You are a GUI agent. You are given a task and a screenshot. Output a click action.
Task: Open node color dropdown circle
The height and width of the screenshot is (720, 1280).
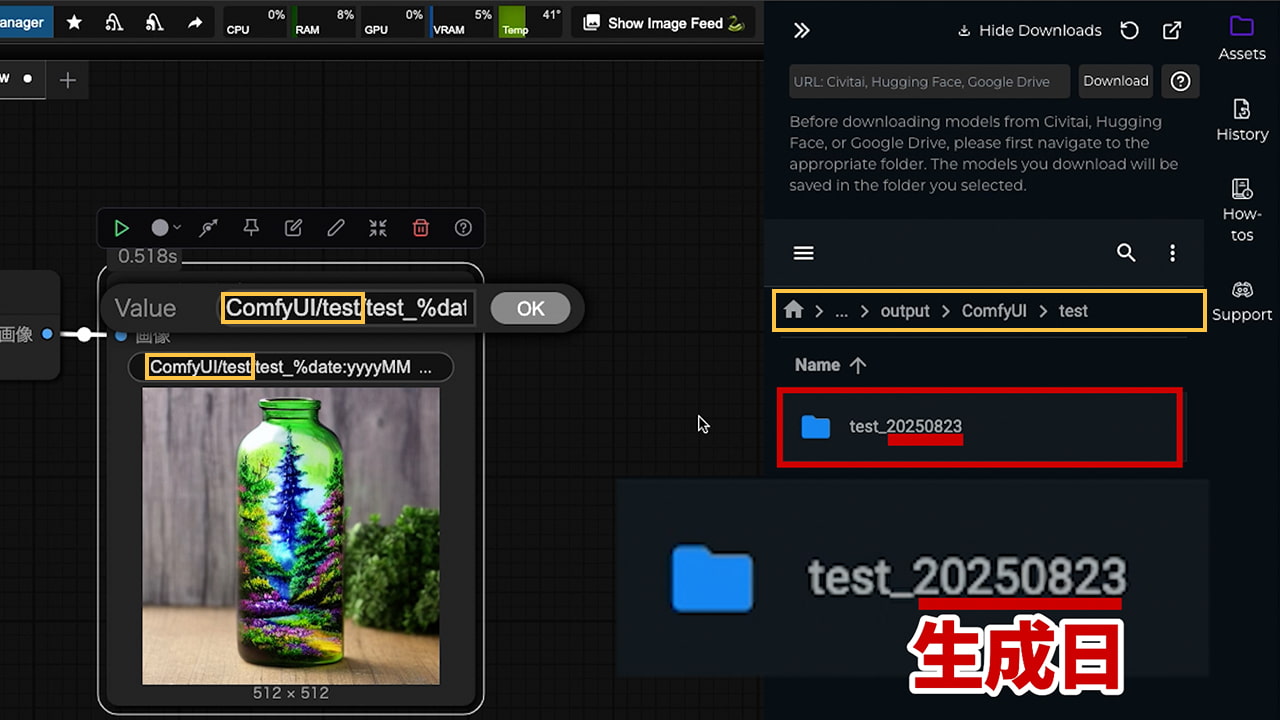164,228
